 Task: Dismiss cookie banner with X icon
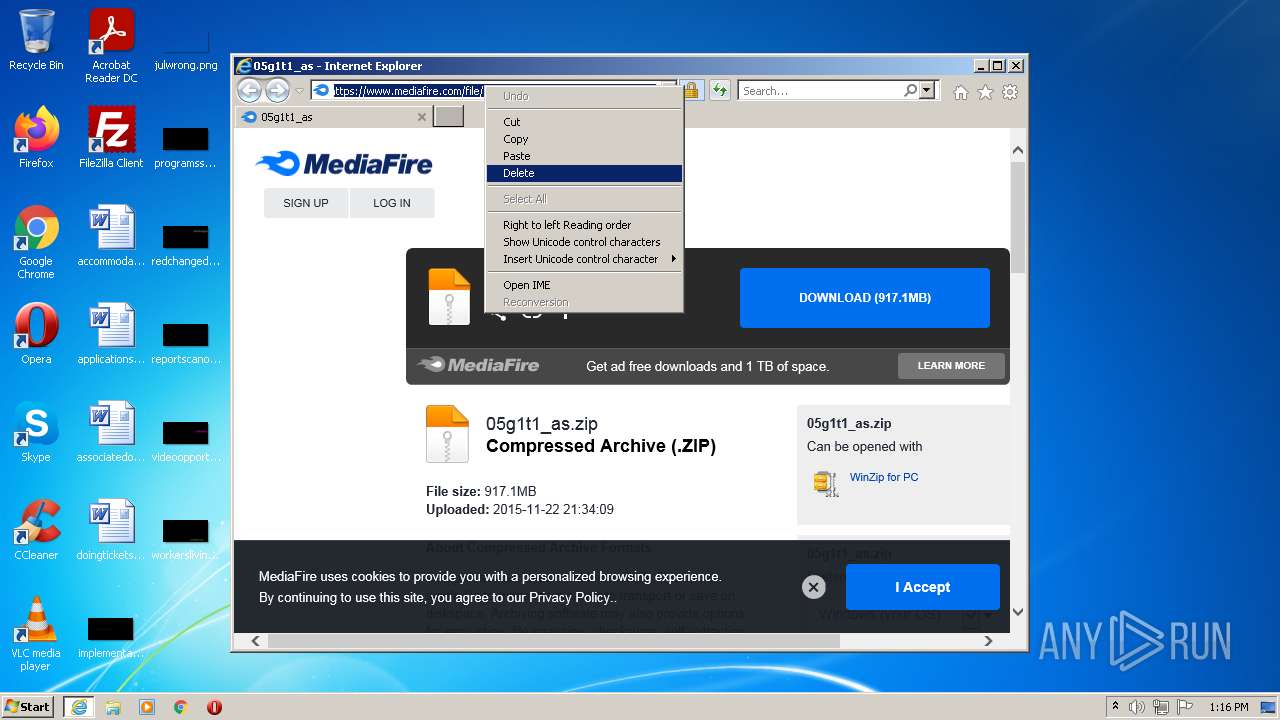pyautogui.click(x=813, y=587)
